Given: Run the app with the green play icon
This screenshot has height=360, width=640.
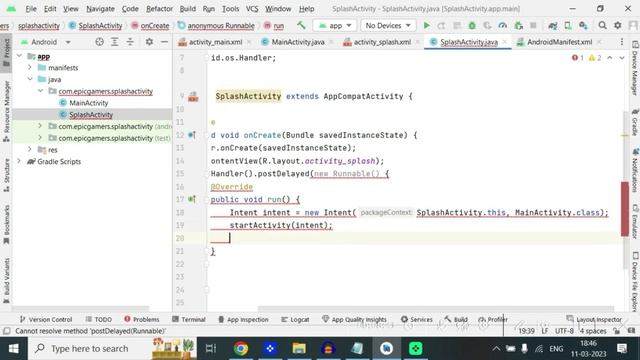Looking at the screenshot, I should tap(426, 25).
